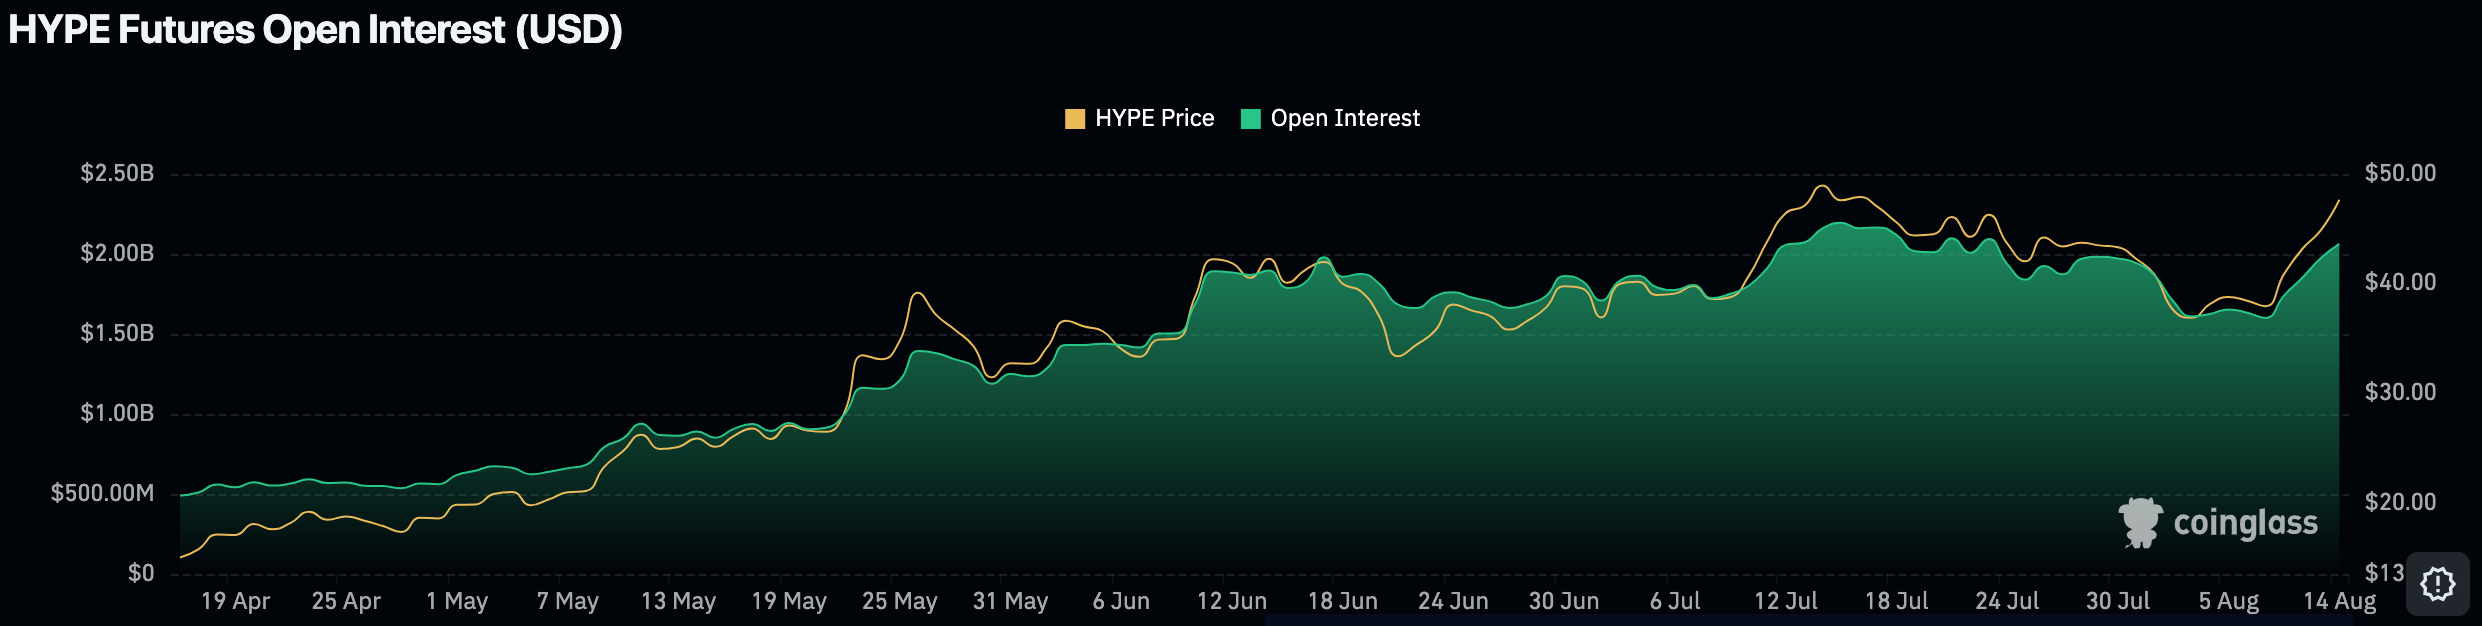Toggle the HYPE Price legend series
The height and width of the screenshot is (626, 2482).
(x=1140, y=118)
